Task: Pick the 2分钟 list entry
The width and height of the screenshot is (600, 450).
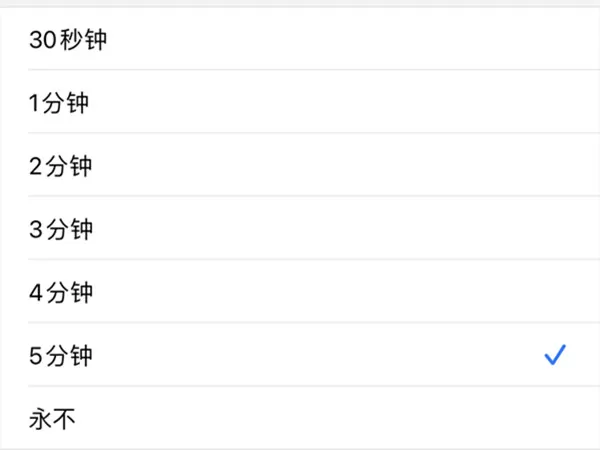Action: coord(300,165)
